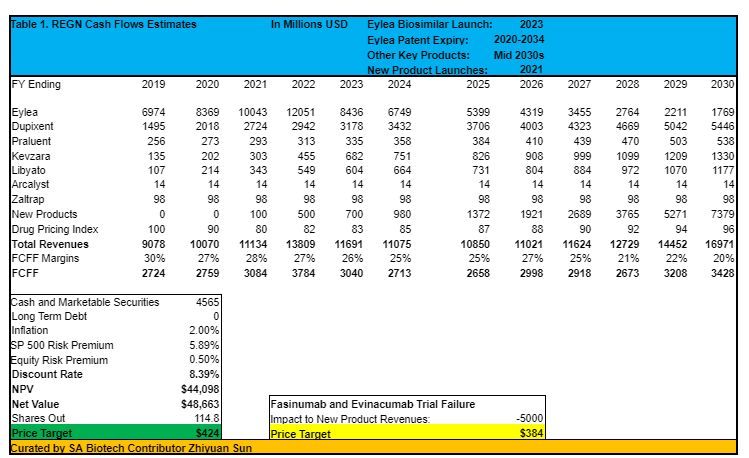Select the NPV value $44,098
The height and width of the screenshot is (458, 749).
click(200, 390)
